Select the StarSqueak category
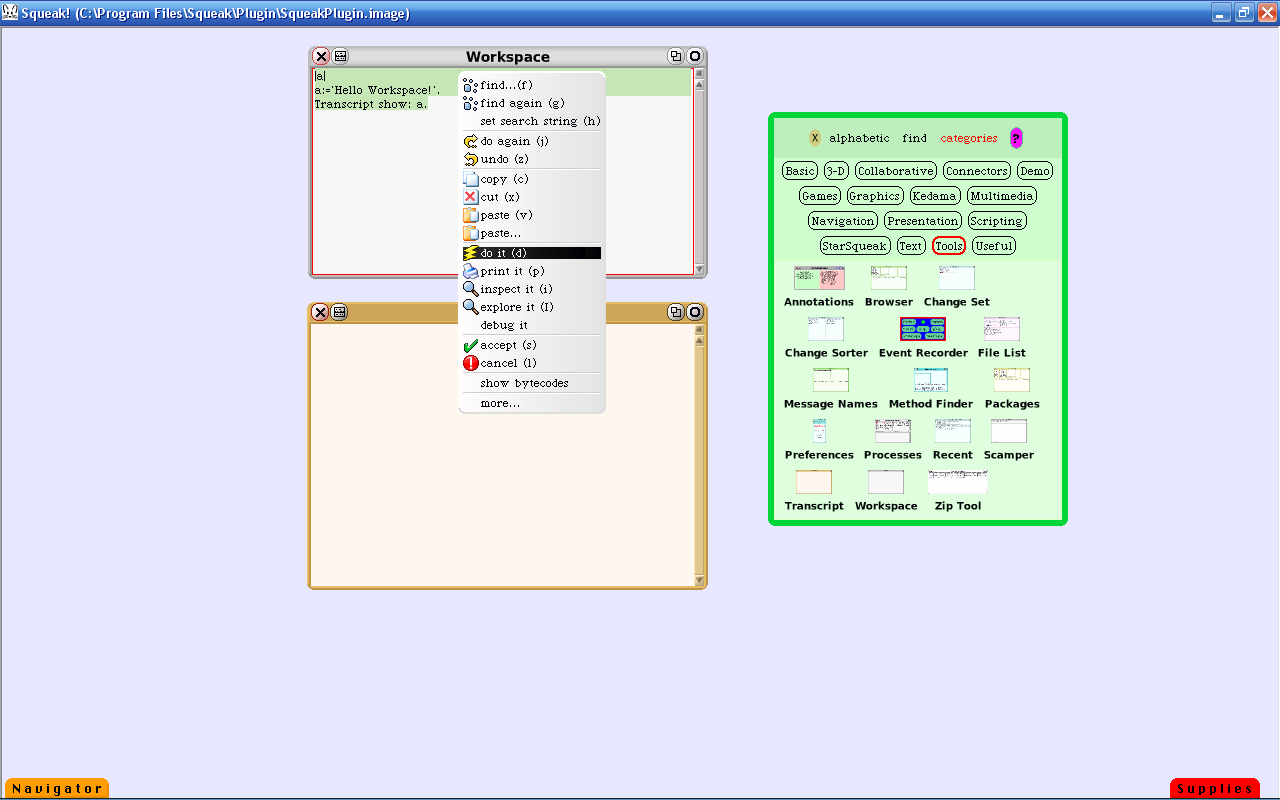The width and height of the screenshot is (1280, 800). coord(855,246)
